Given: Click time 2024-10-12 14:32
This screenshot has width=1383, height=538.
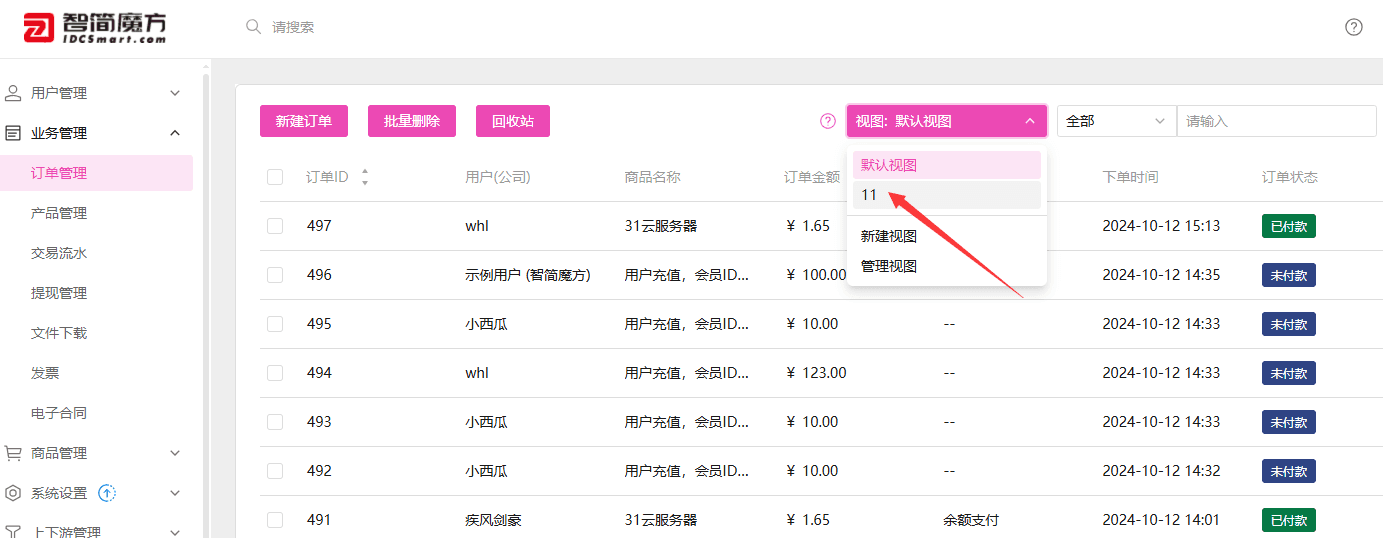Looking at the screenshot, I should coord(1162,471).
